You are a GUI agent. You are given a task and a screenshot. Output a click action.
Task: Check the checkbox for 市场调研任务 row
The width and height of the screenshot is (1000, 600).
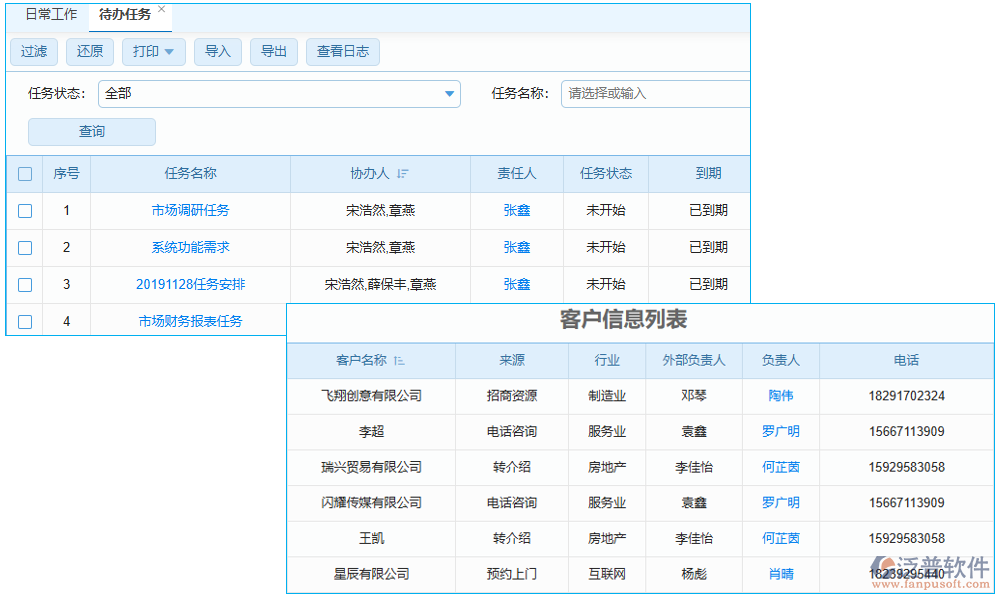pos(24,211)
